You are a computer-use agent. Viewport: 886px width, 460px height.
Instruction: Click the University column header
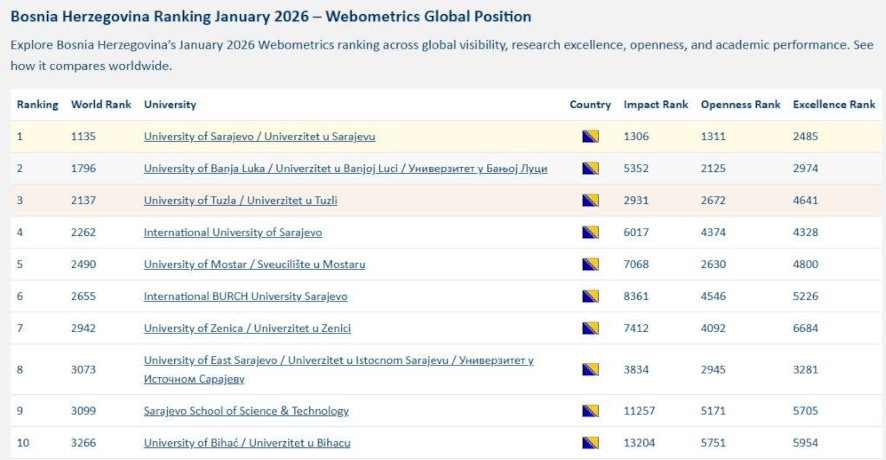click(x=170, y=105)
